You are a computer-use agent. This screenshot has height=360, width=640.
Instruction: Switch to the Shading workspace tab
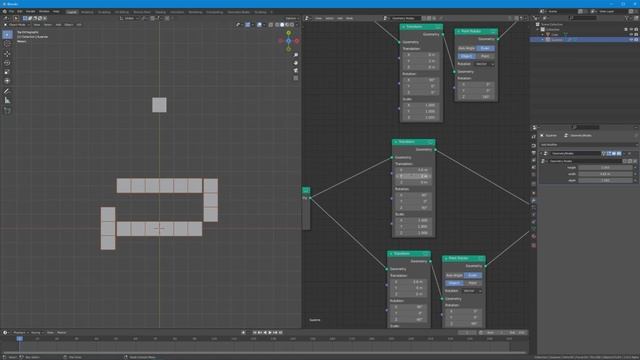(160, 12)
